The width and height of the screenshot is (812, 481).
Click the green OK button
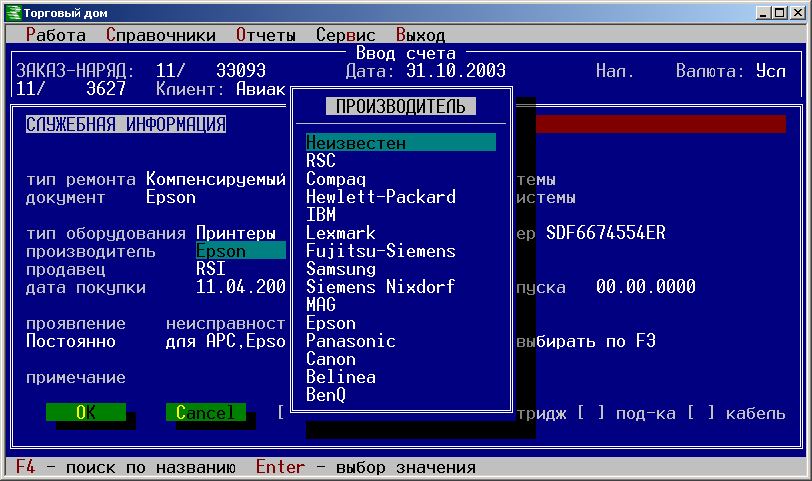click(86, 412)
